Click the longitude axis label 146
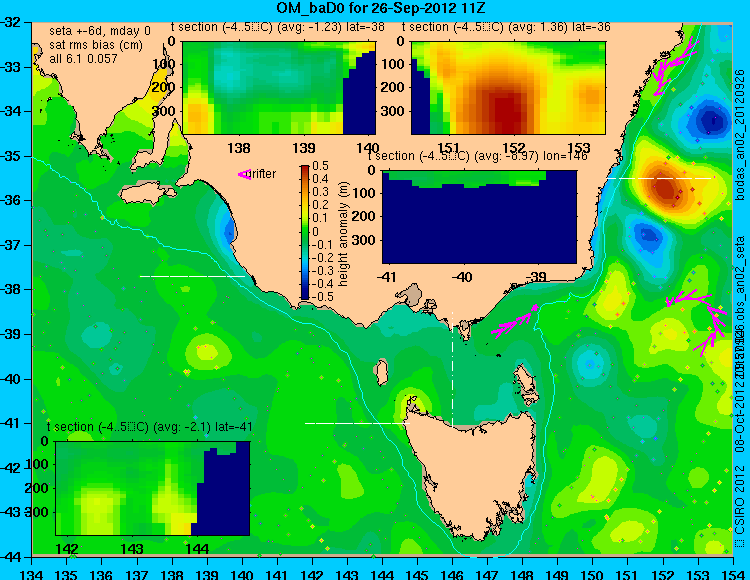The height and width of the screenshot is (580, 750). [452, 574]
